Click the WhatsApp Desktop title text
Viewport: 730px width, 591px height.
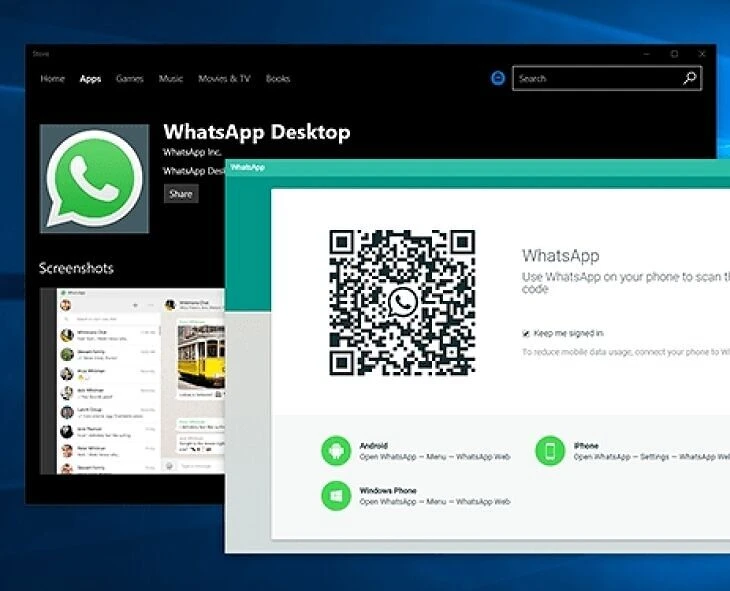[x=257, y=132]
